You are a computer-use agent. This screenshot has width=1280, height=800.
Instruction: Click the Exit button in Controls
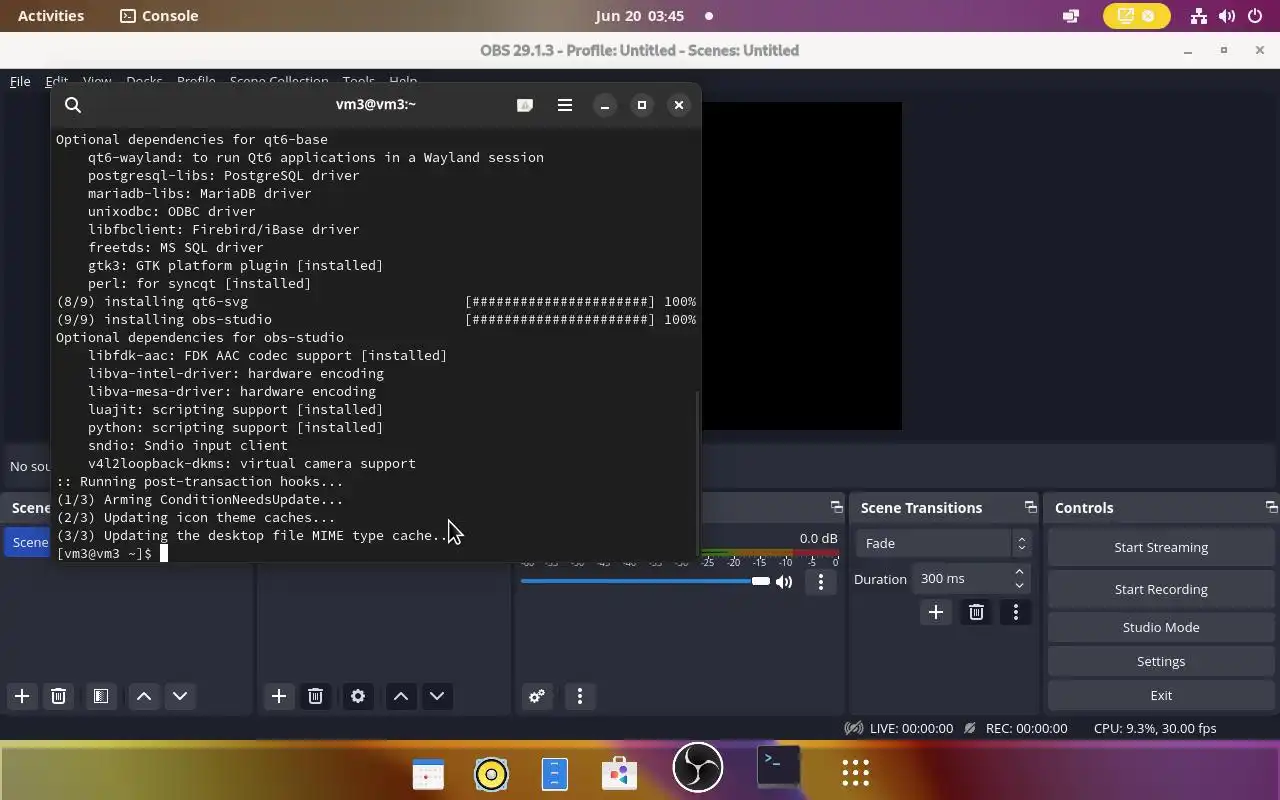tap(1161, 695)
